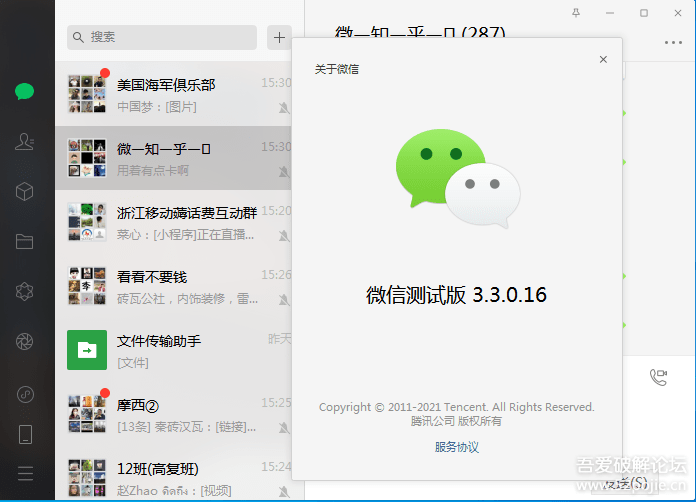
Task: Click 腾讯公司 版权所有 text
Action: click(456, 421)
